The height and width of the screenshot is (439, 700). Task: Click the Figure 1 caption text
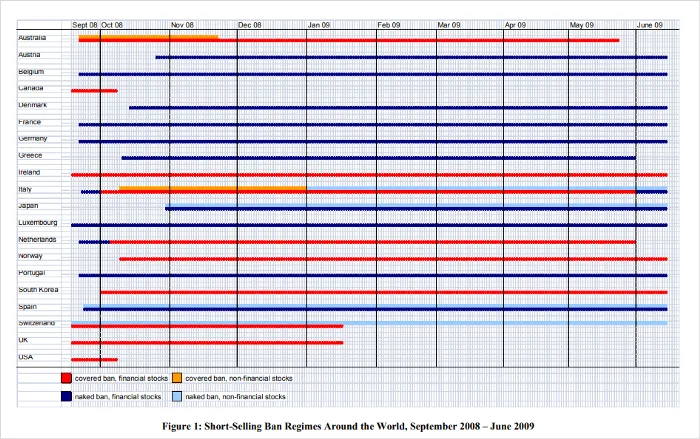[348, 426]
